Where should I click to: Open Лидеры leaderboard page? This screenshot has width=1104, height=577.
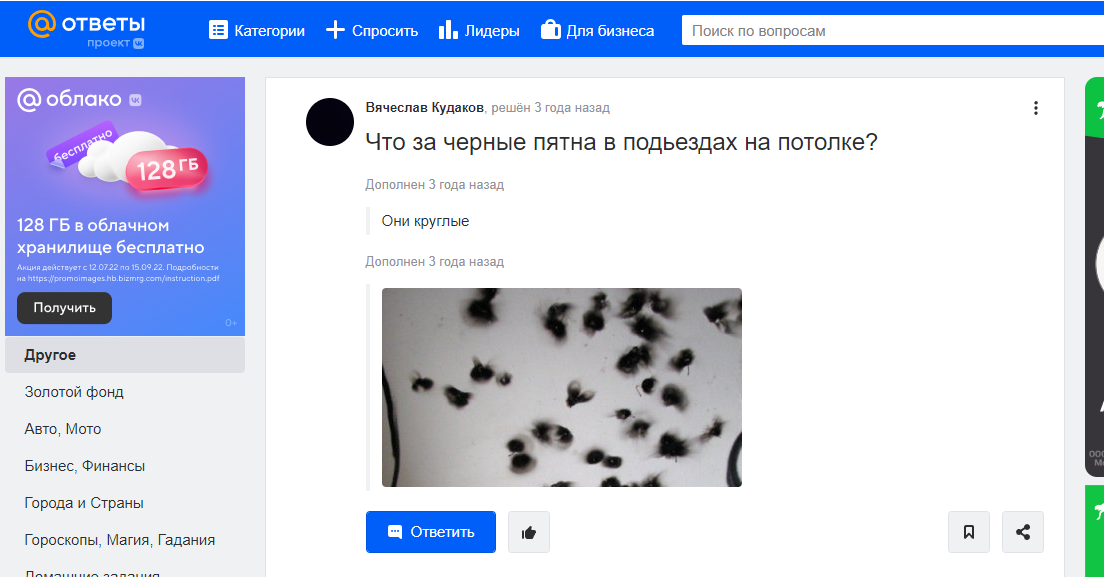[479, 31]
